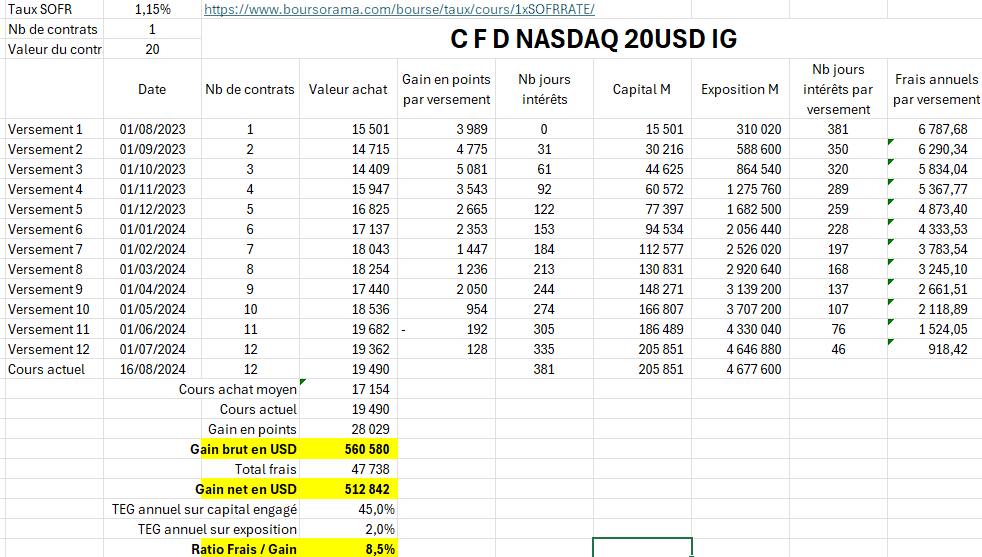
Task: Select gain in points cell 3 543
Action: click(x=447, y=189)
